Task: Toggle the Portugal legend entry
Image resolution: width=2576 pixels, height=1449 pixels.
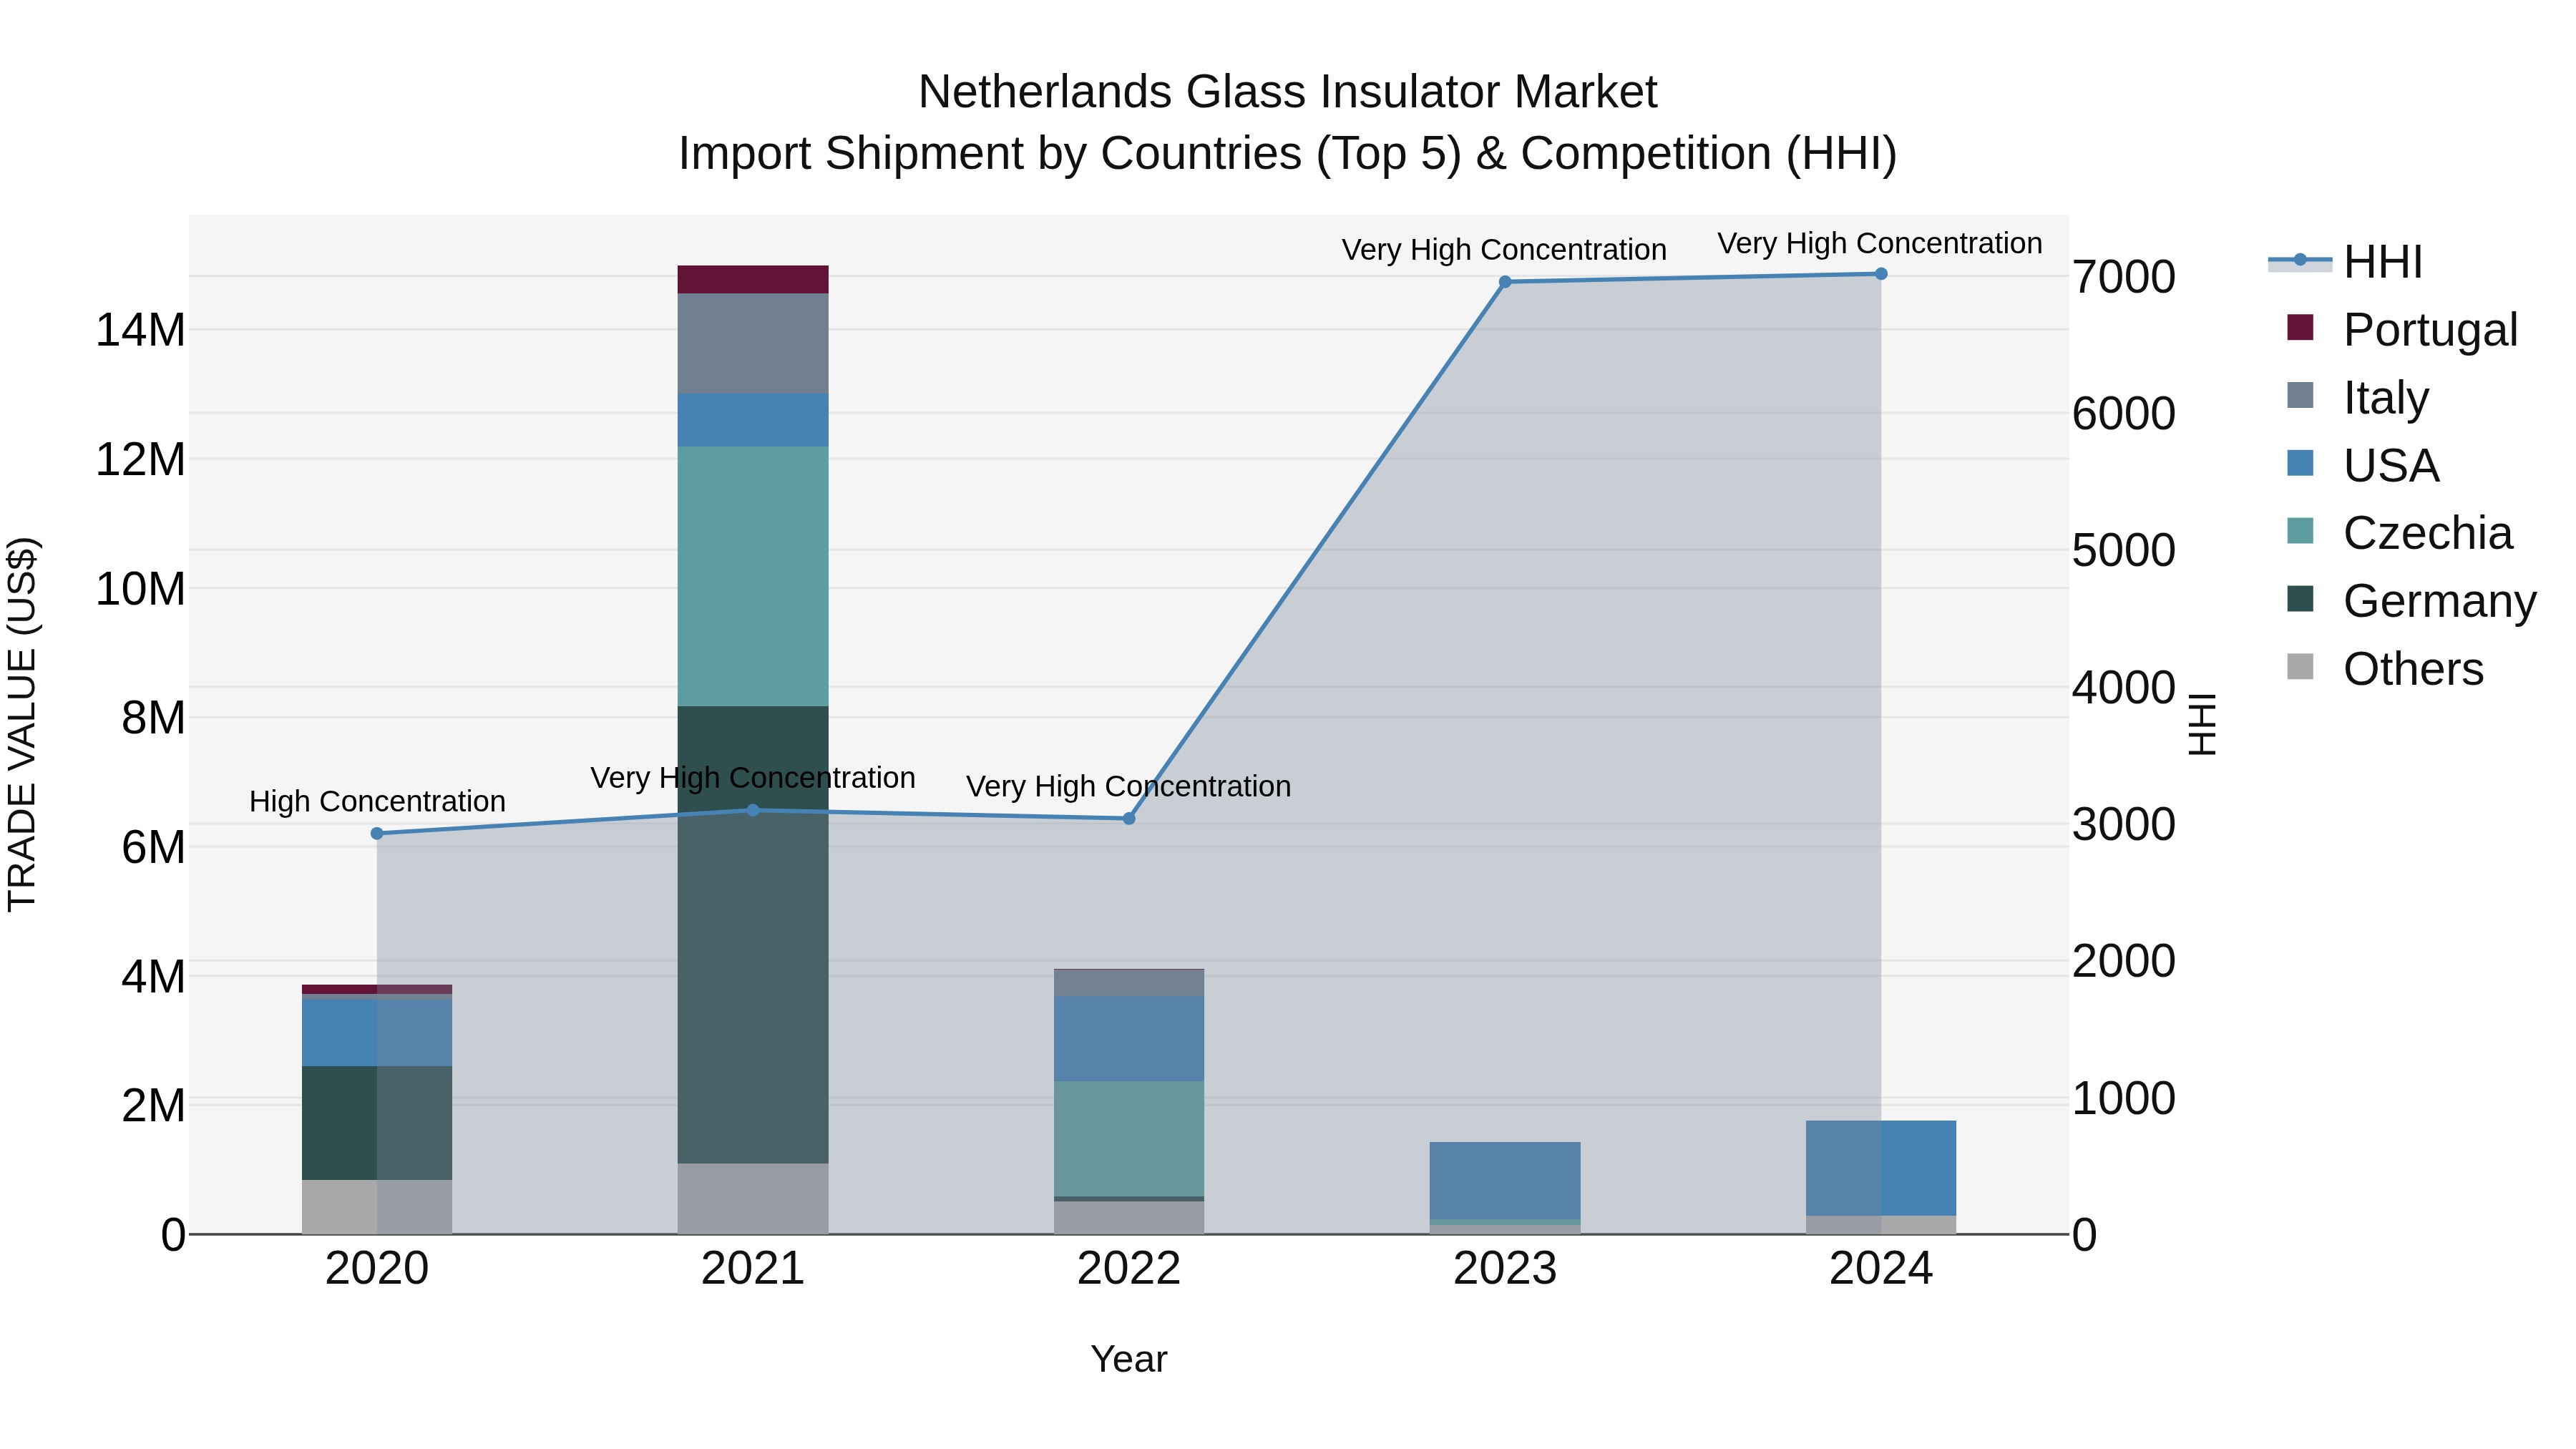Action: tap(2402, 329)
